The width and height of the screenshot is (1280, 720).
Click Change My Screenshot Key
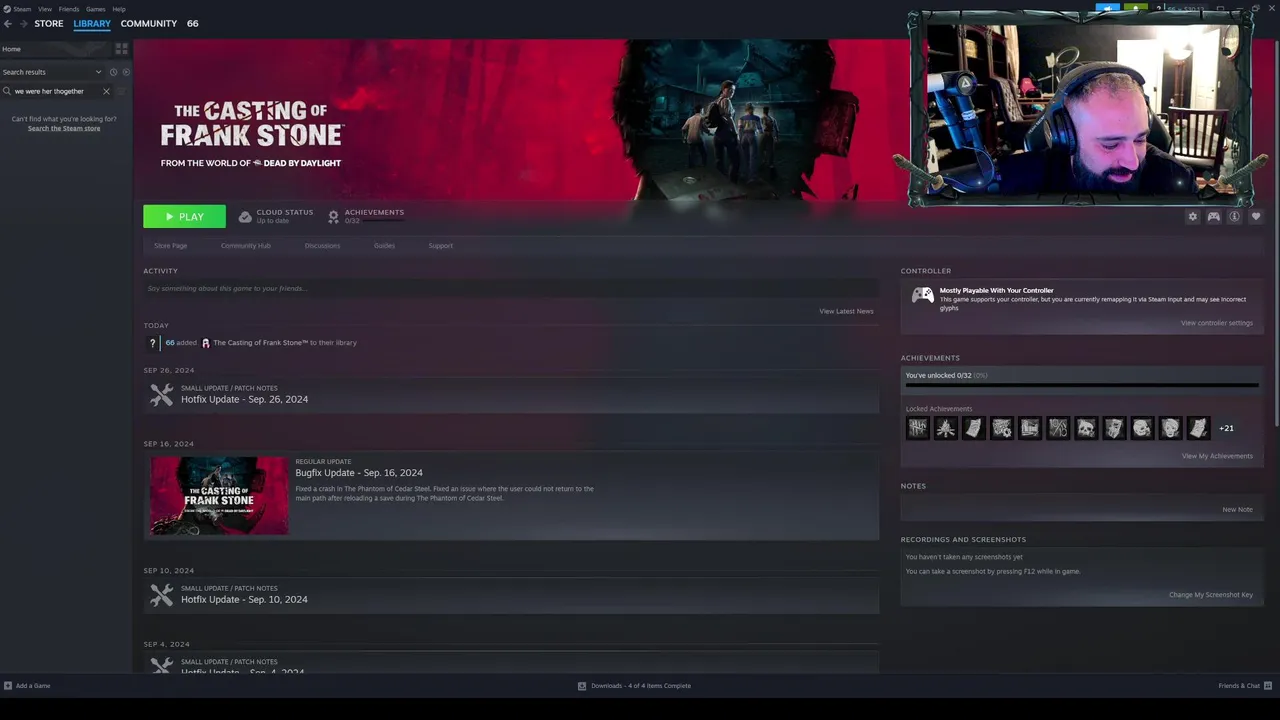(x=1210, y=595)
